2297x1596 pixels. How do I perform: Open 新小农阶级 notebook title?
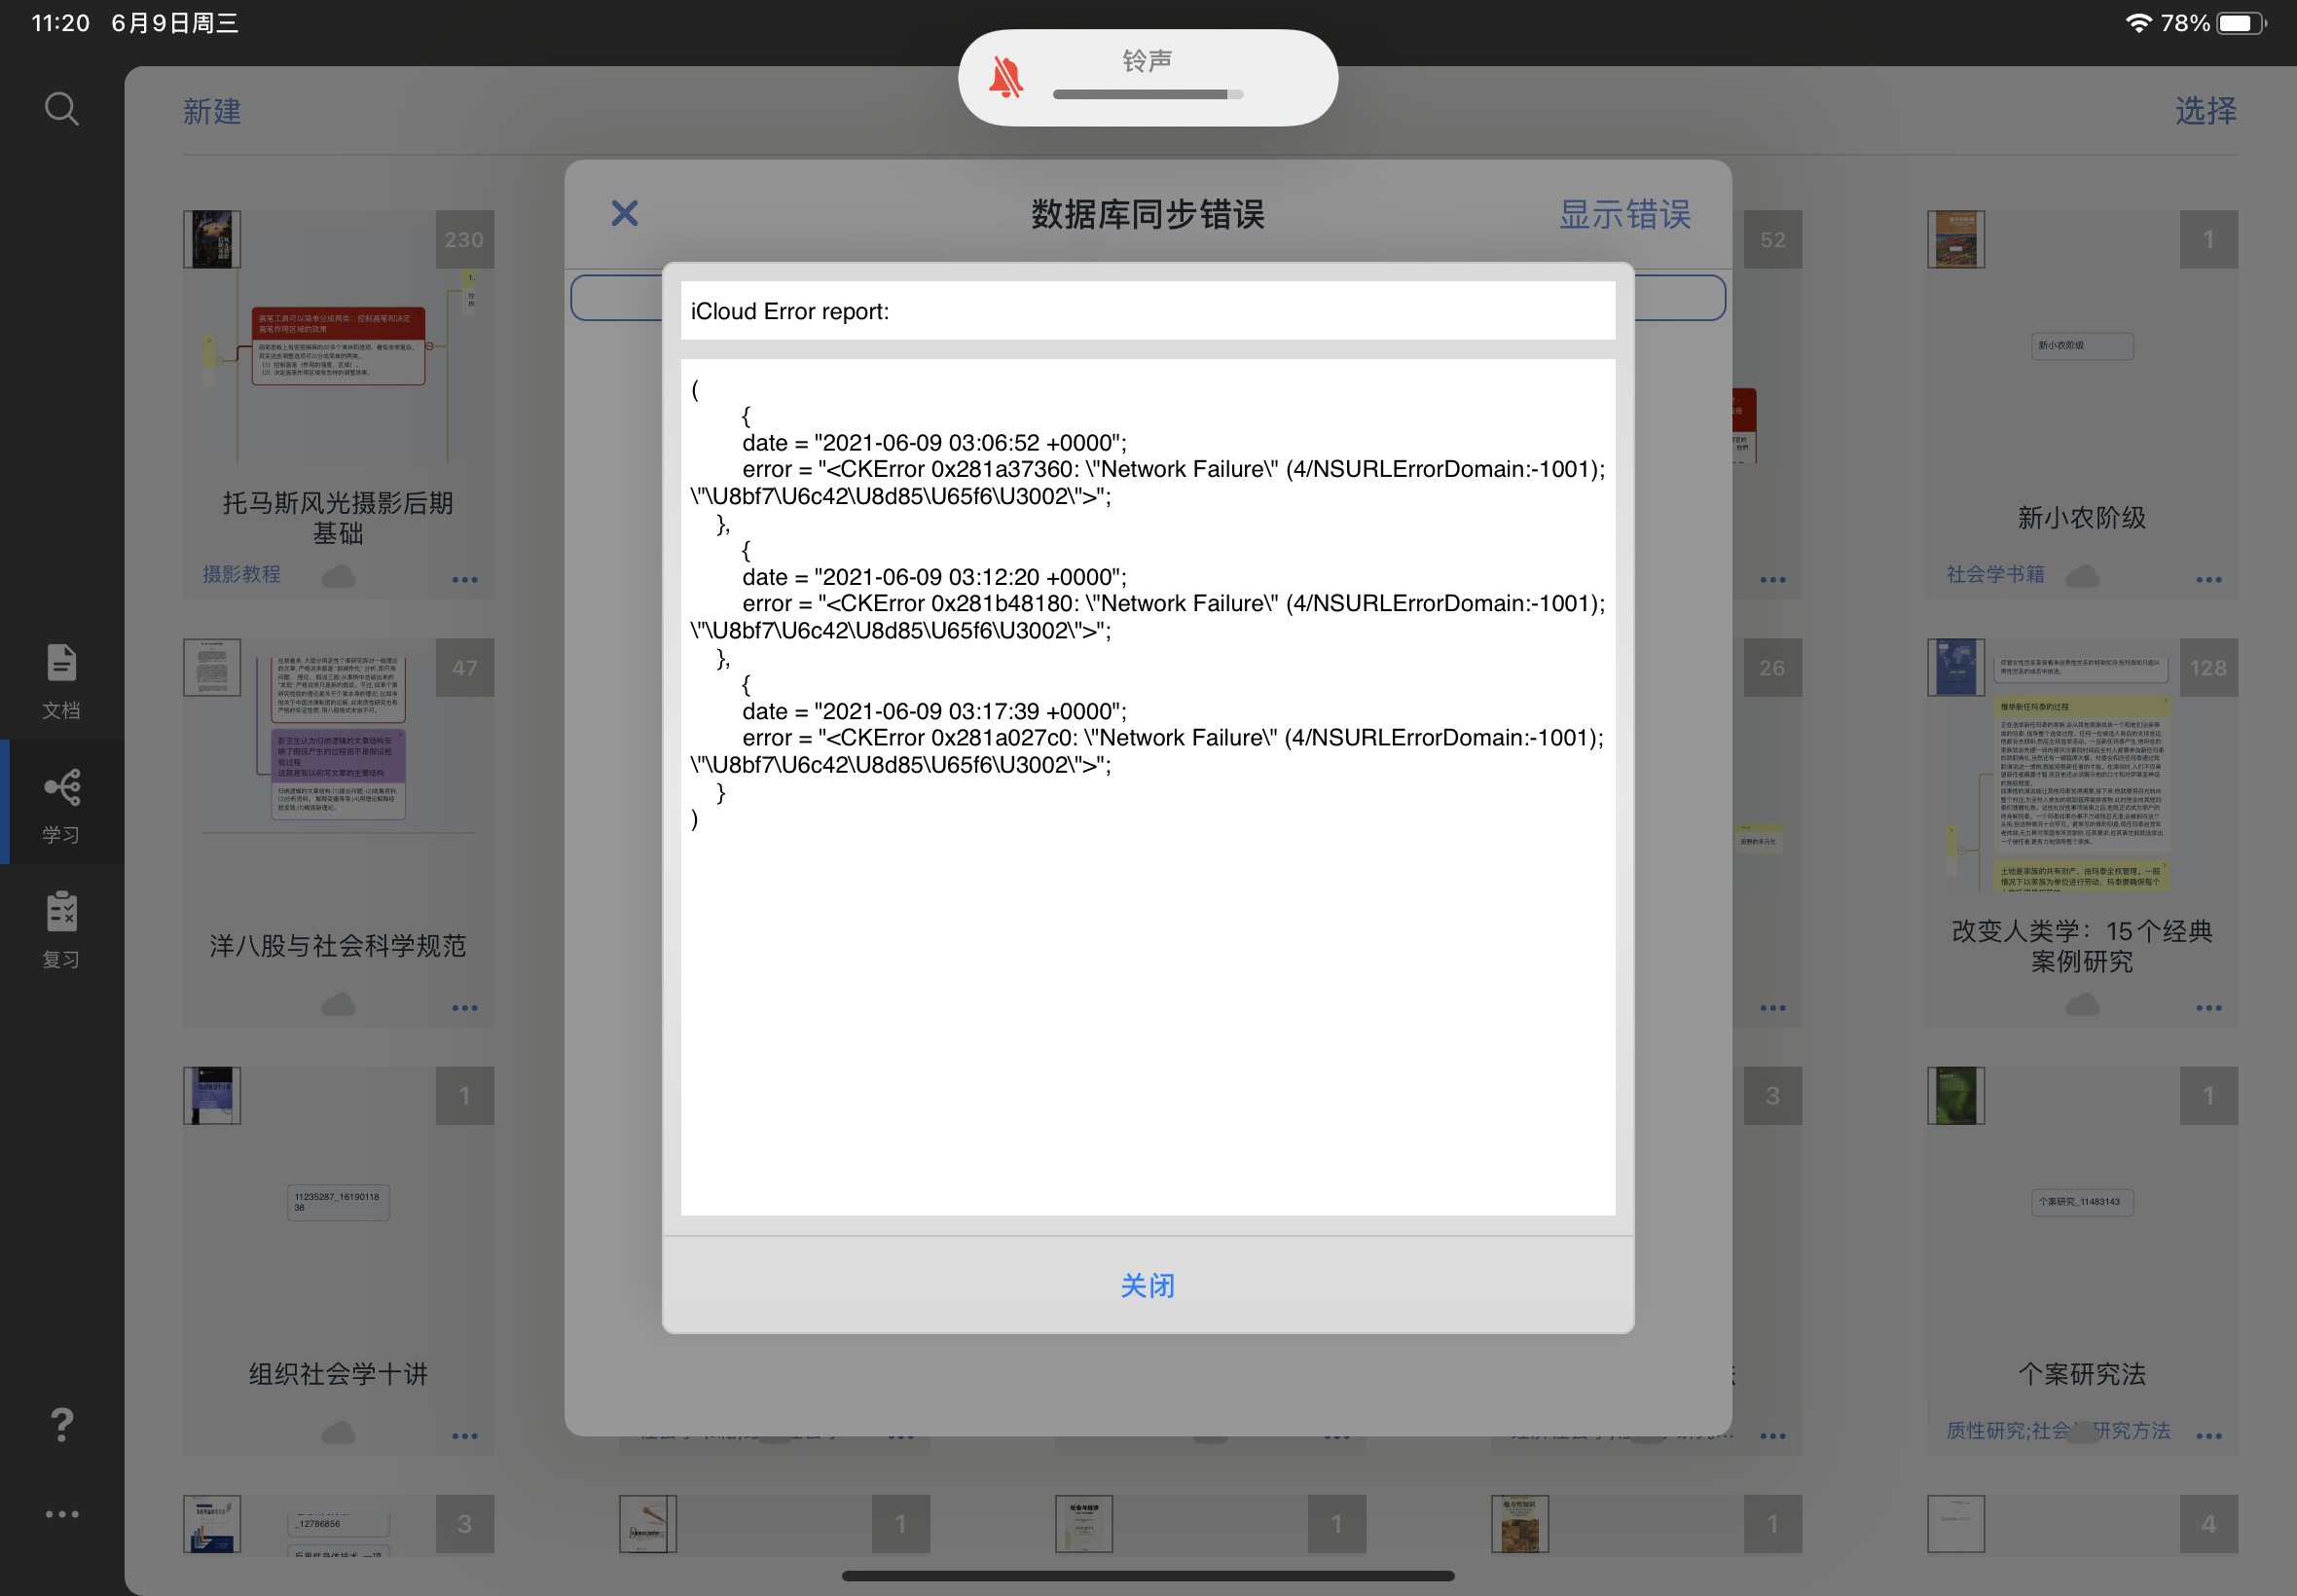click(2081, 517)
